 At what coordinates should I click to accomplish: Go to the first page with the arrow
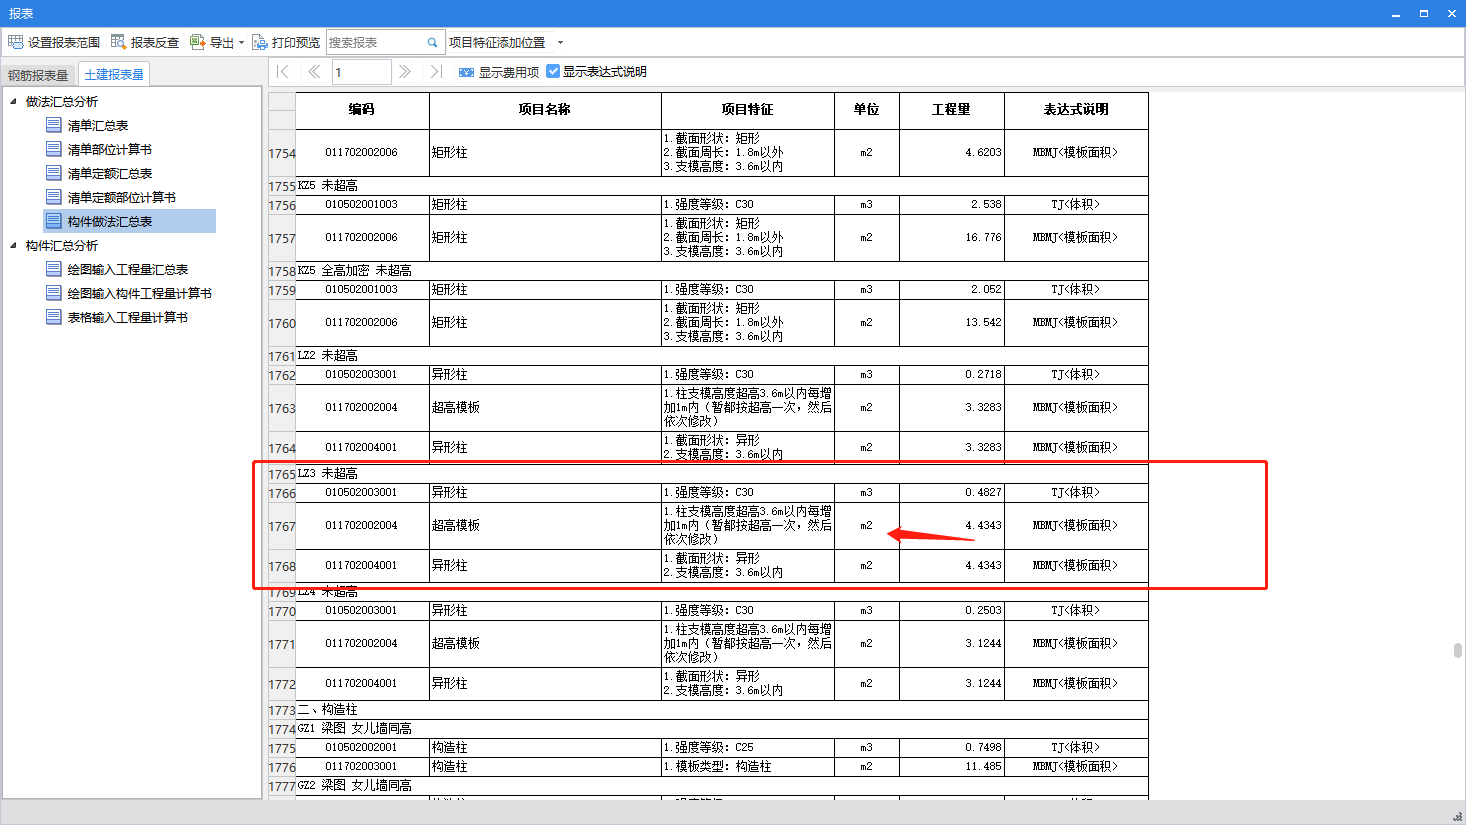click(x=282, y=72)
